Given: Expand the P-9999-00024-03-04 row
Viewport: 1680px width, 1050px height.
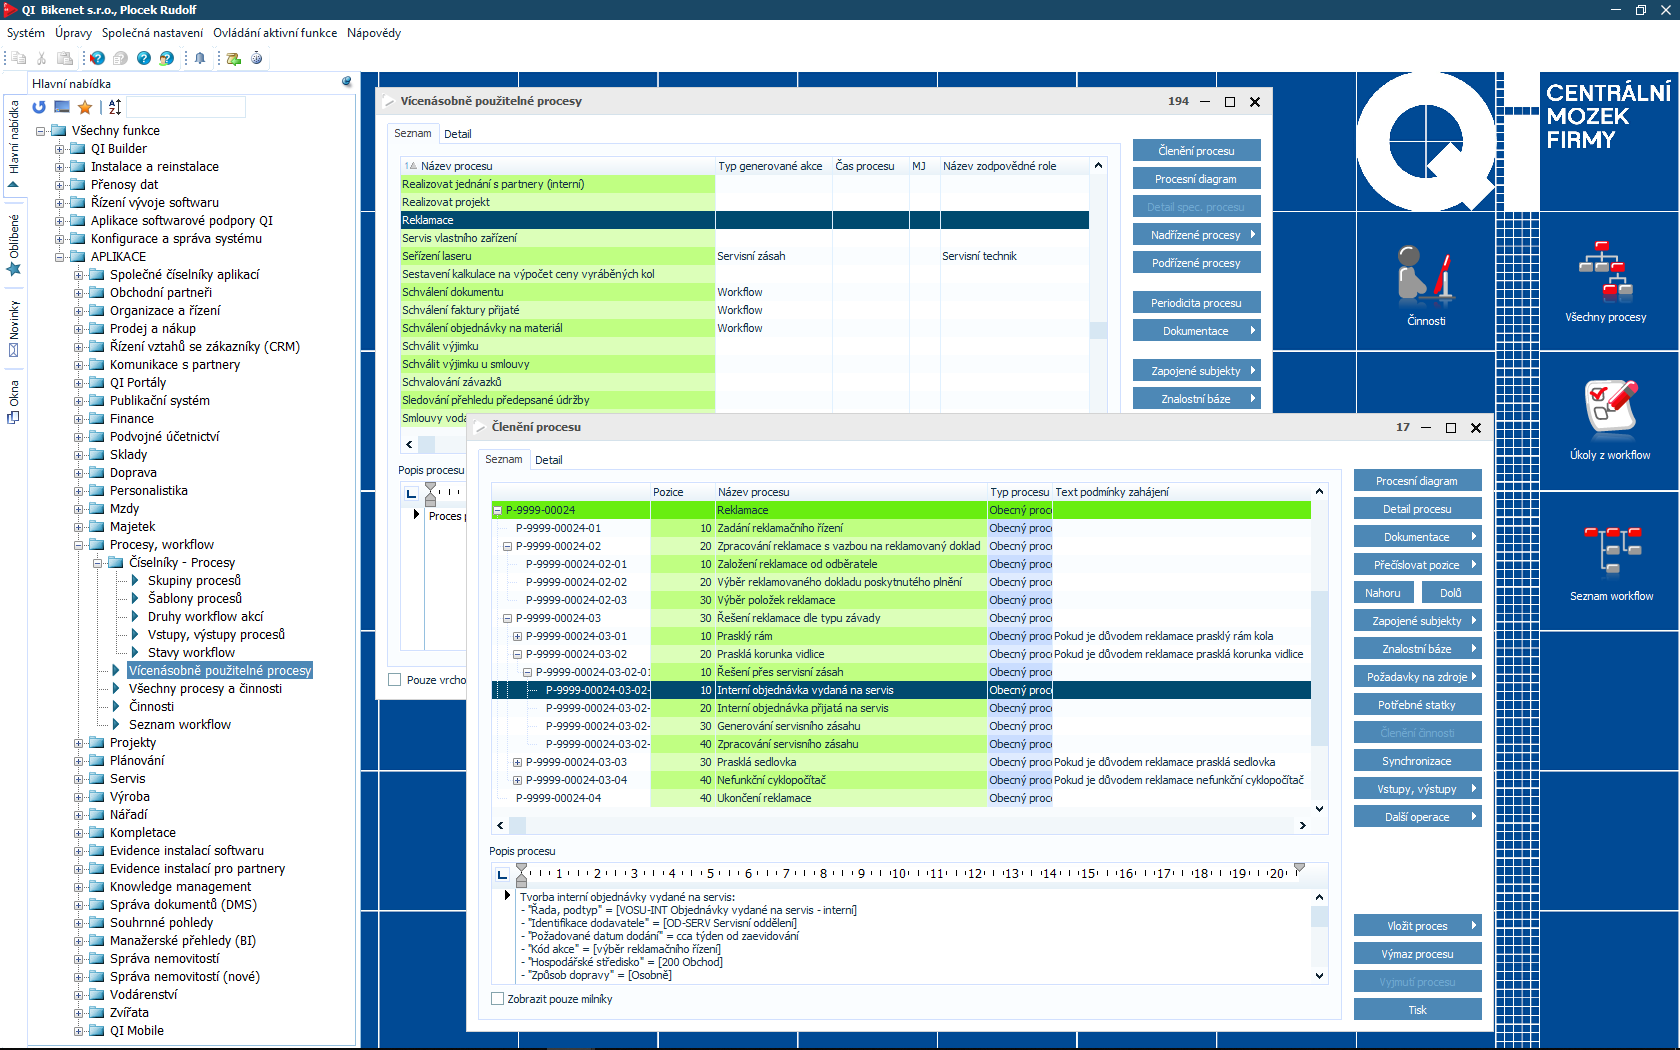Looking at the screenshot, I should [517, 781].
